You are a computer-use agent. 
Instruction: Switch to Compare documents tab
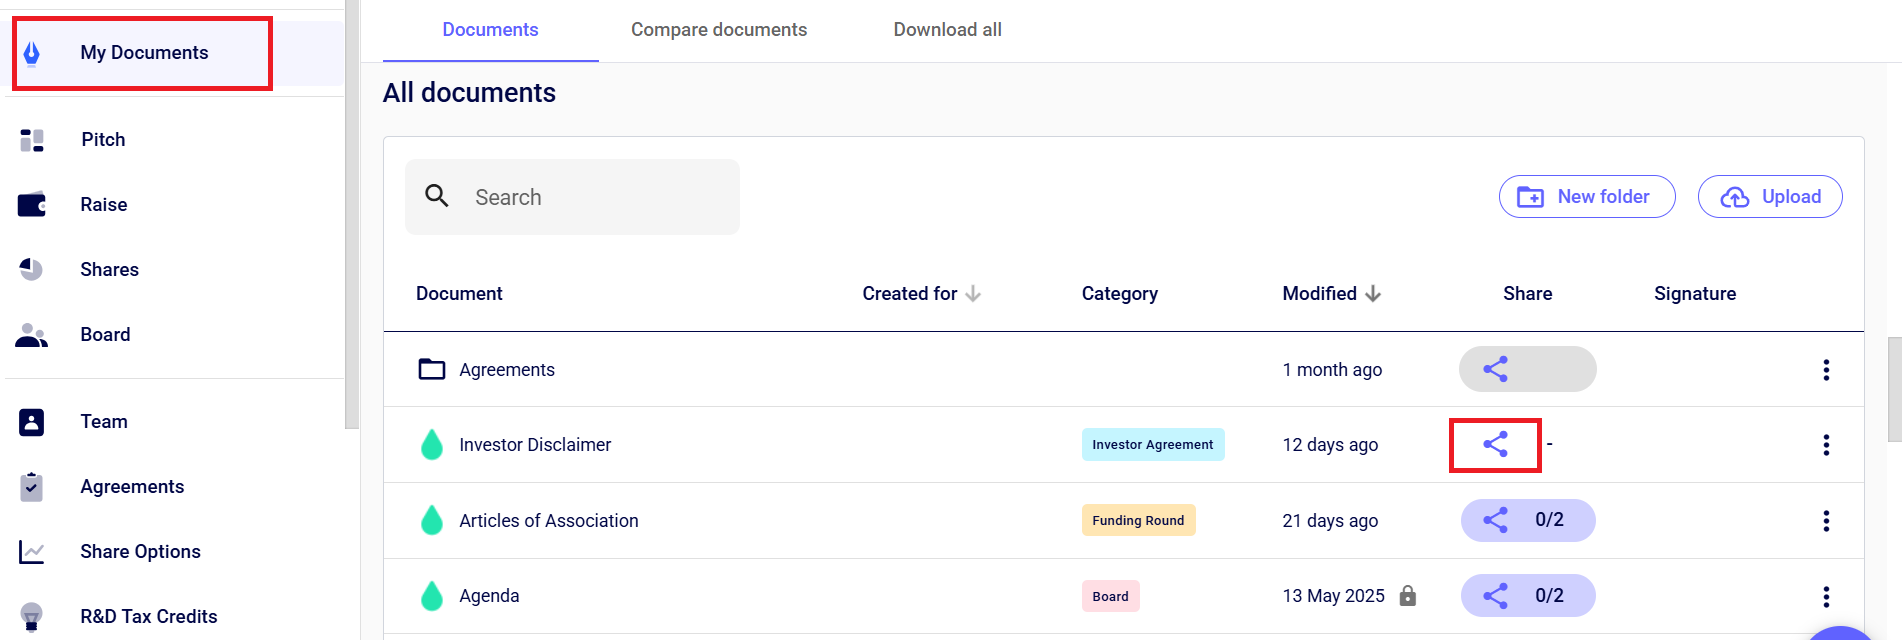coord(718,30)
